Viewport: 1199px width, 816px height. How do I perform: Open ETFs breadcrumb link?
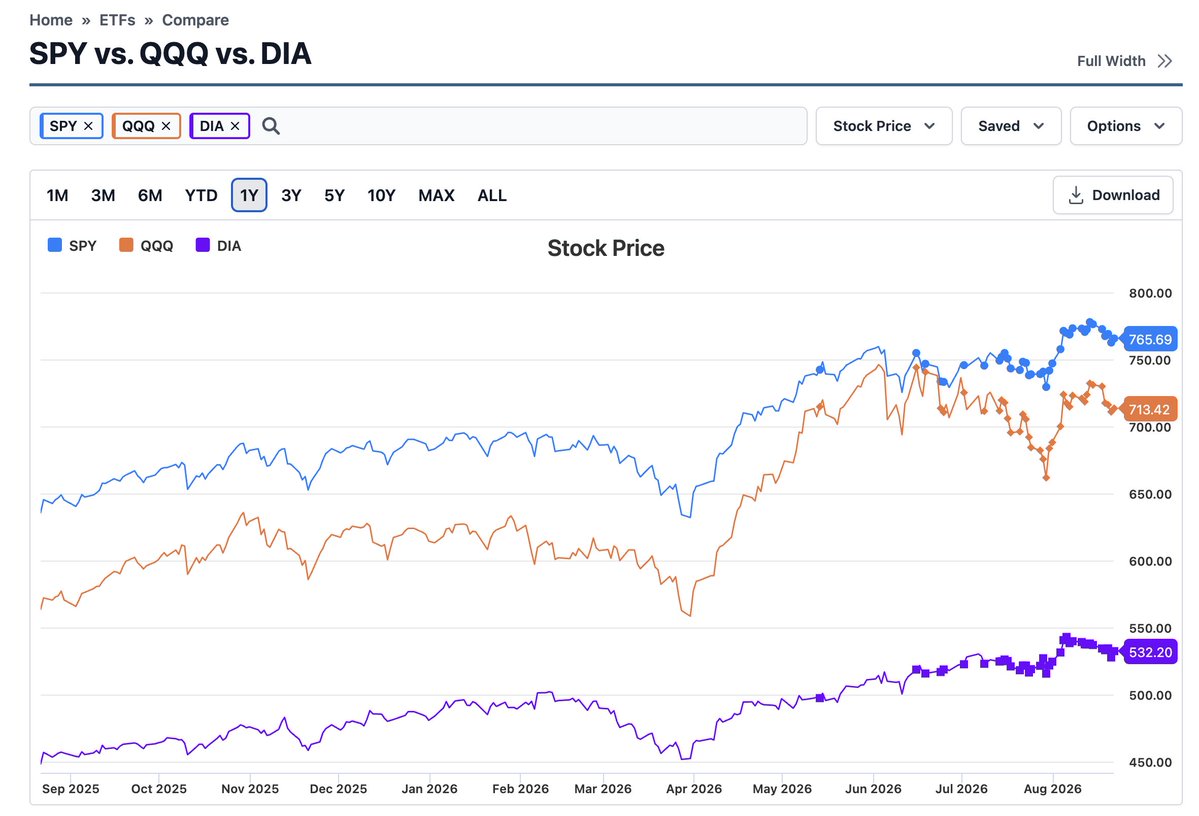[x=117, y=20]
